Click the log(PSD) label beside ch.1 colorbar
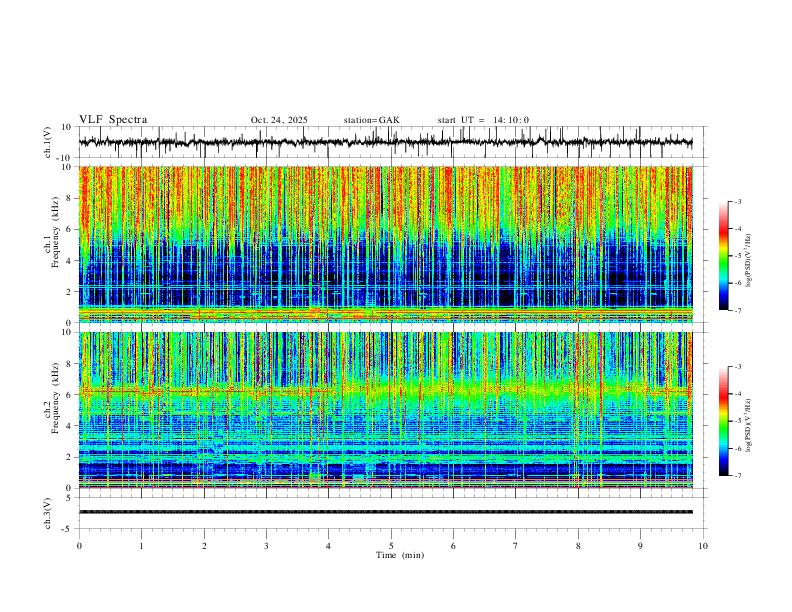 [x=748, y=261]
